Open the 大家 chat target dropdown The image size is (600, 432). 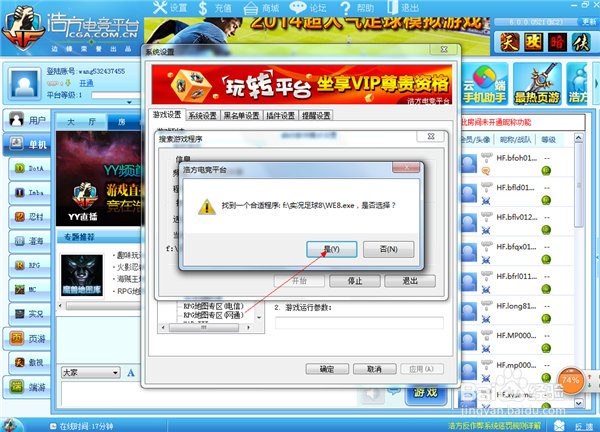91,373
